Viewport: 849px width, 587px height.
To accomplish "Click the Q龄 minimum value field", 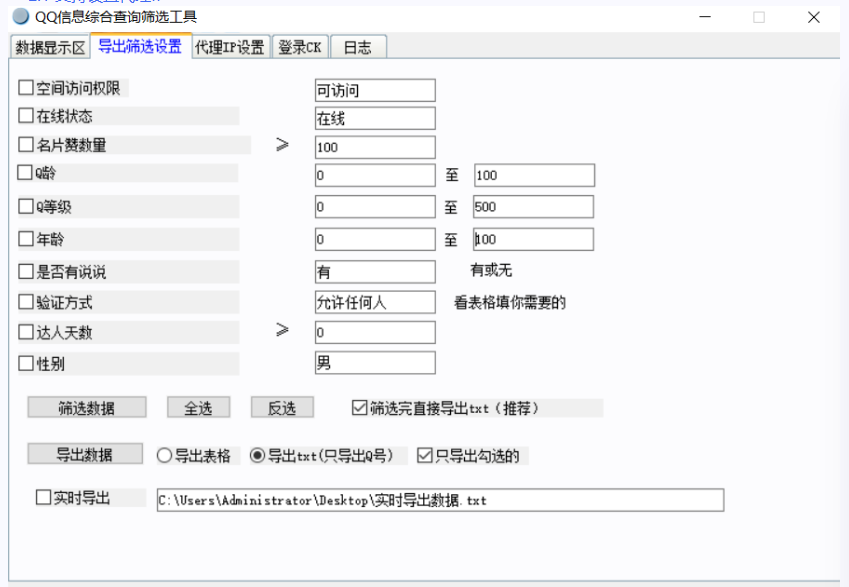I will (x=375, y=175).
